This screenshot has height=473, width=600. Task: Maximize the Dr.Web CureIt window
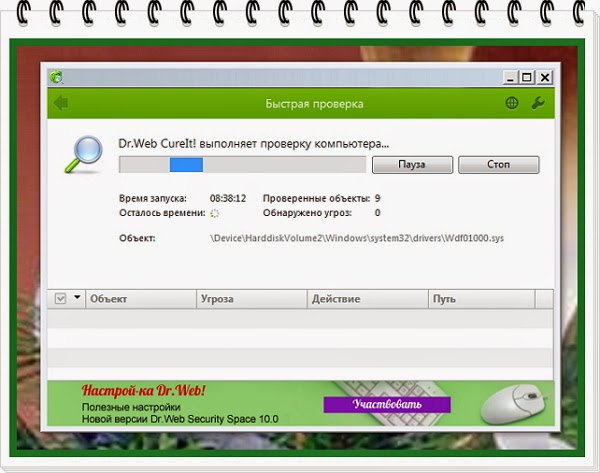pyautogui.click(x=527, y=78)
